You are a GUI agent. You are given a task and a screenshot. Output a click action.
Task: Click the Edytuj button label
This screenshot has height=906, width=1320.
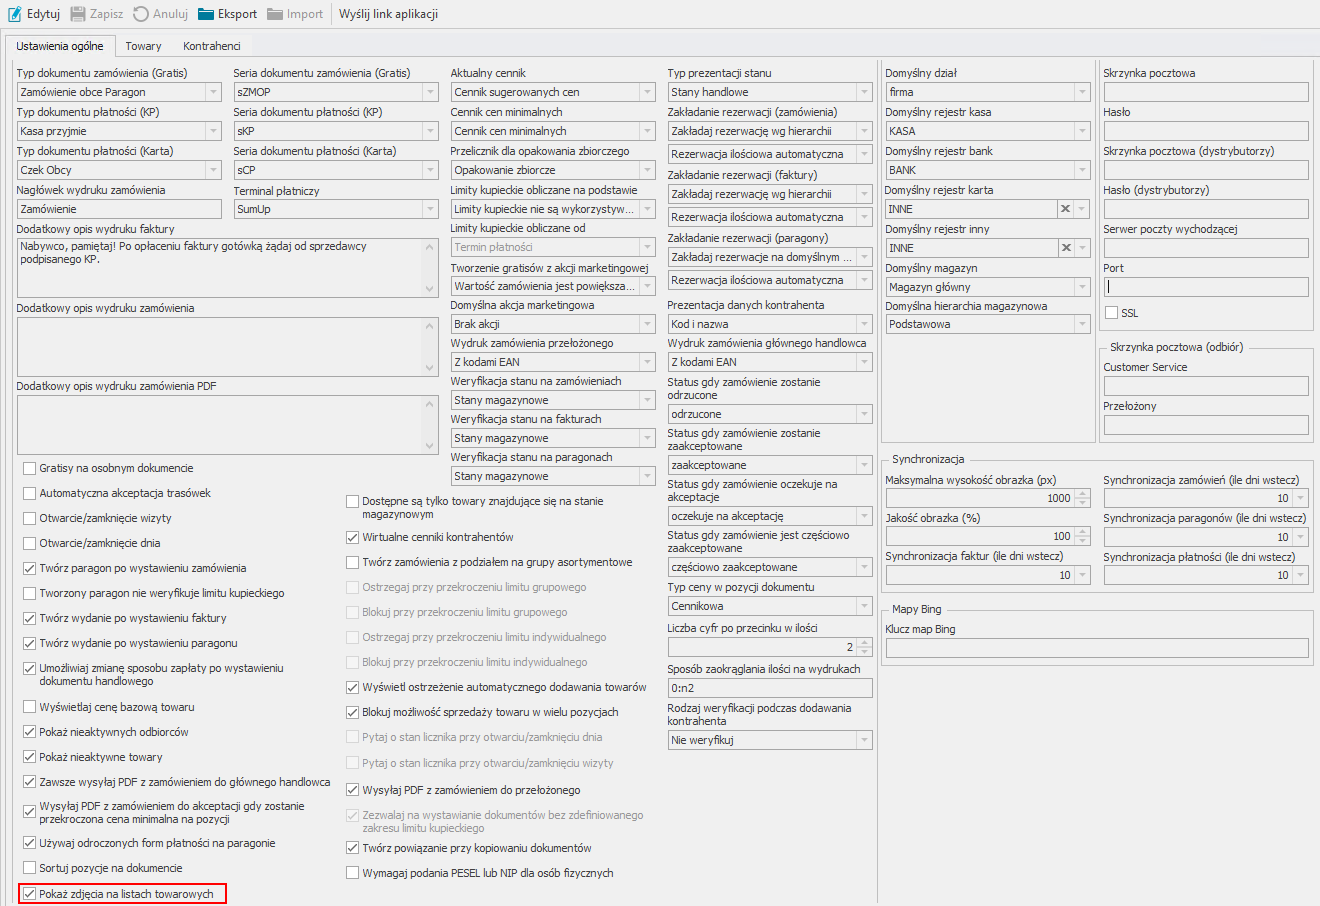(x=43, y=14)
